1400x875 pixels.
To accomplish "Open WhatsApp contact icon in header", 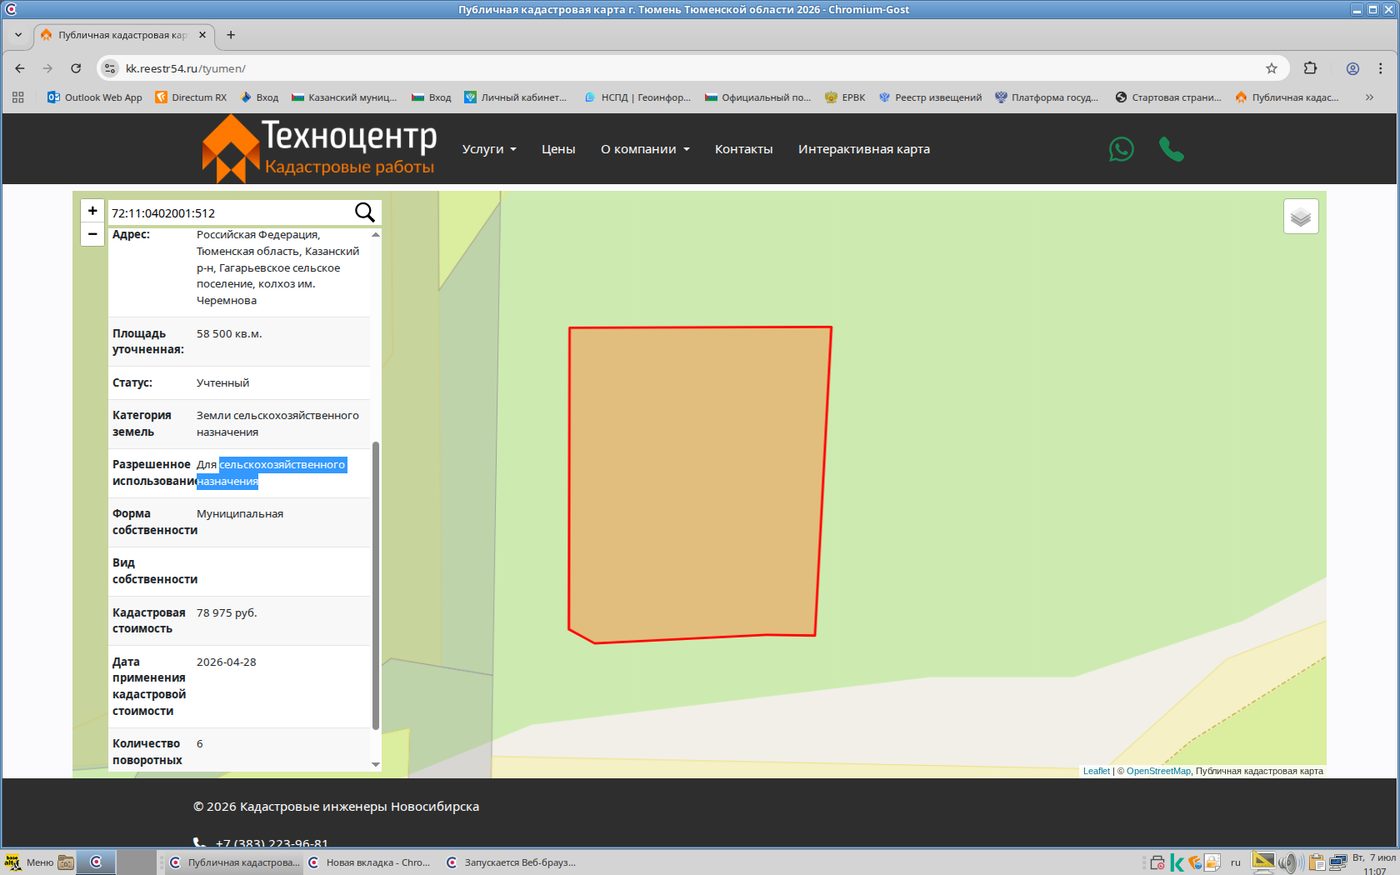I will 1122,149.
